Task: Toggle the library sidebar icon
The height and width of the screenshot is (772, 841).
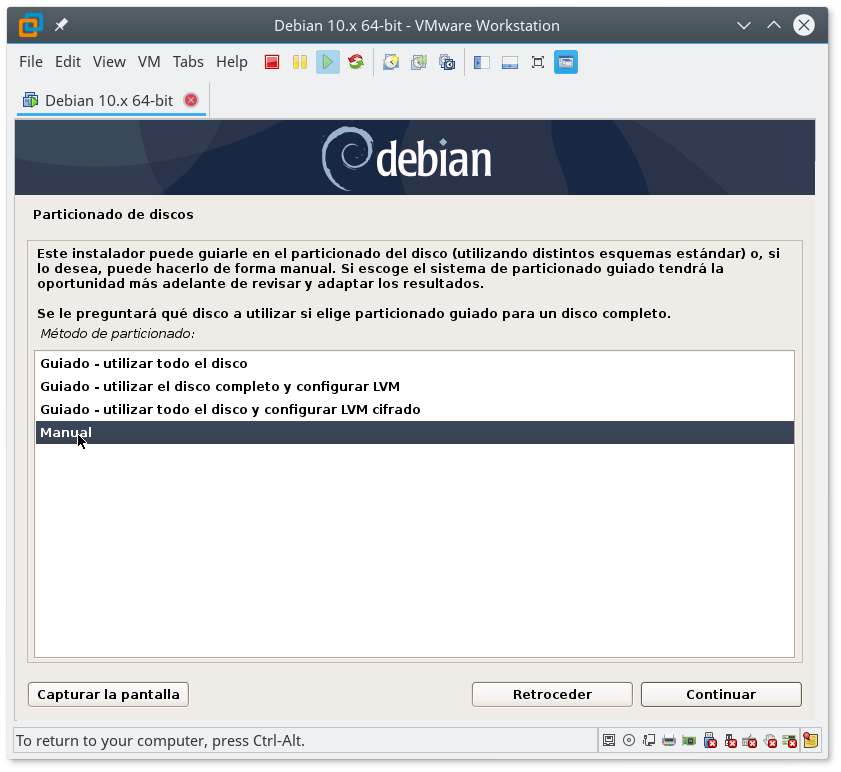Action: pos(482,63)
